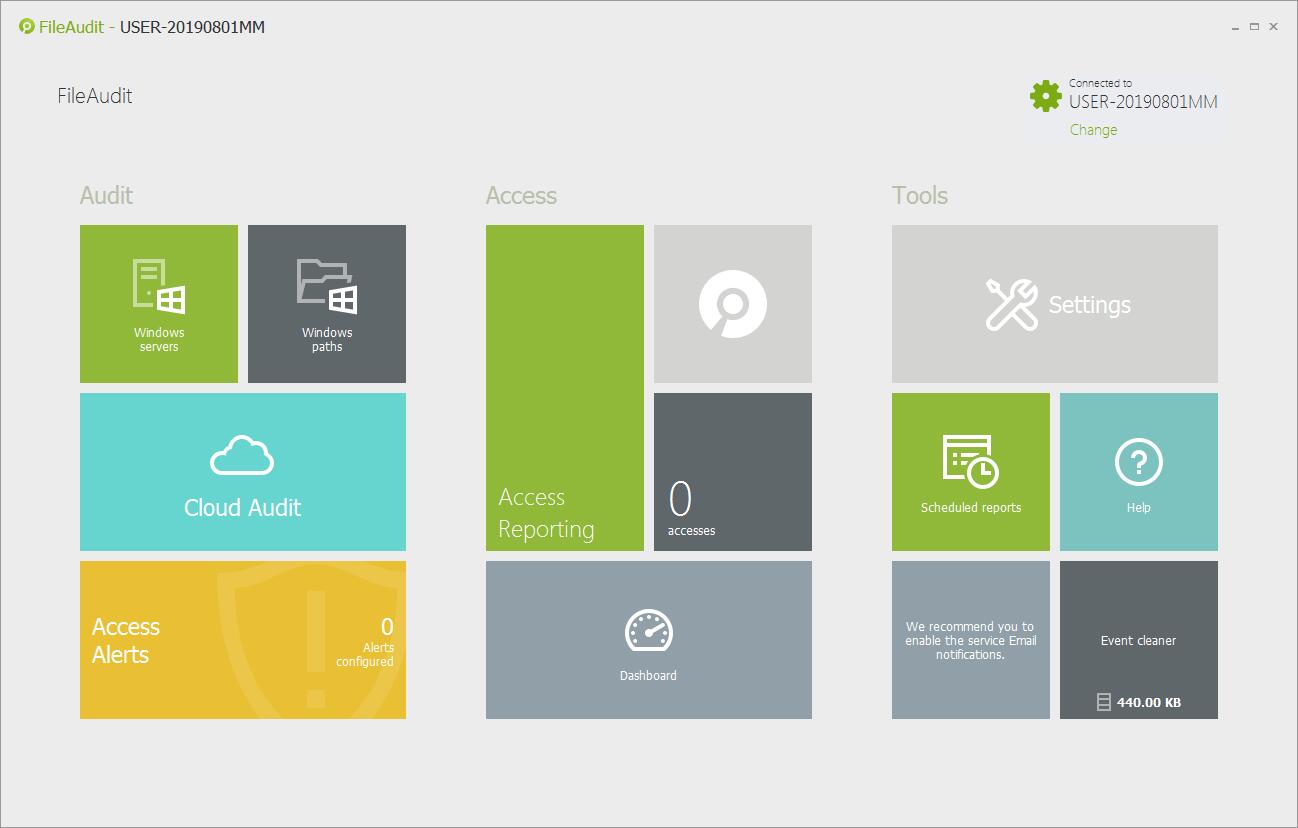Click the green gear connection icon
Viewport: 1298px width, 828px height.
click(x=1046, y=96)
